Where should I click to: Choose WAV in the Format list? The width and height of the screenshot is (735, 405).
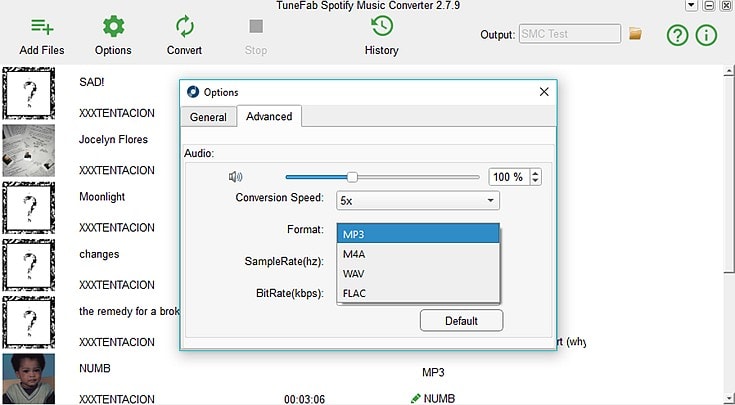418,274
